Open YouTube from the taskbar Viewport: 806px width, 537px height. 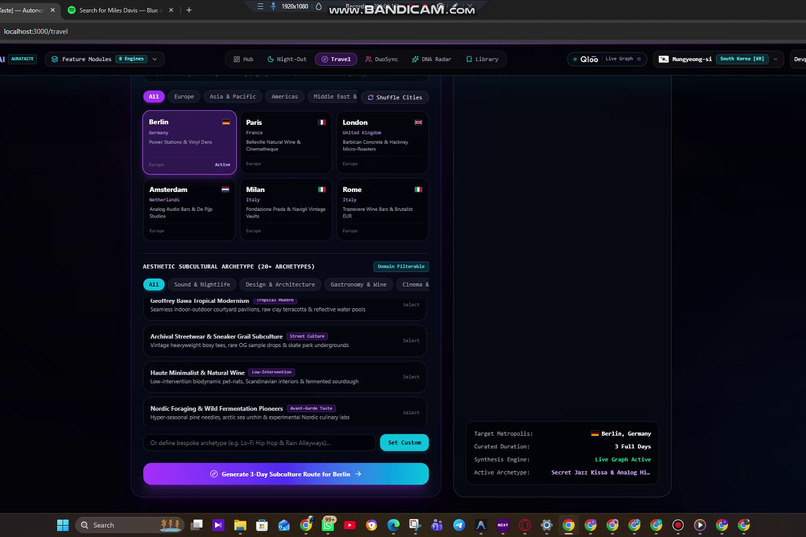tap(350, 525)
